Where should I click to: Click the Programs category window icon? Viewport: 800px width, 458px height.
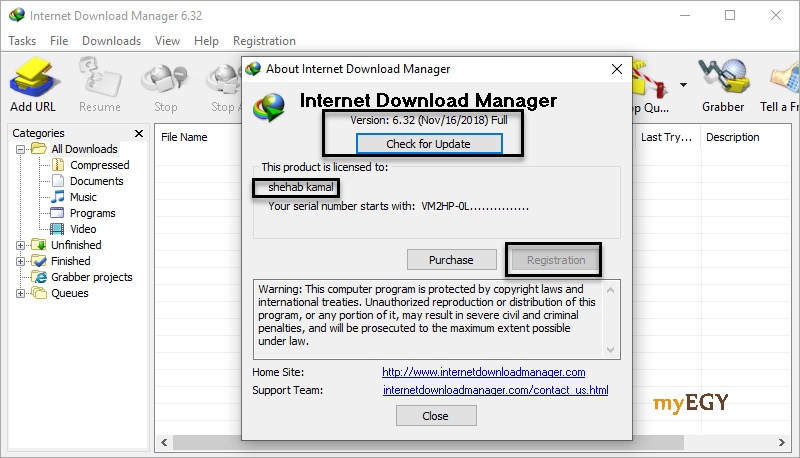point(58,213)
